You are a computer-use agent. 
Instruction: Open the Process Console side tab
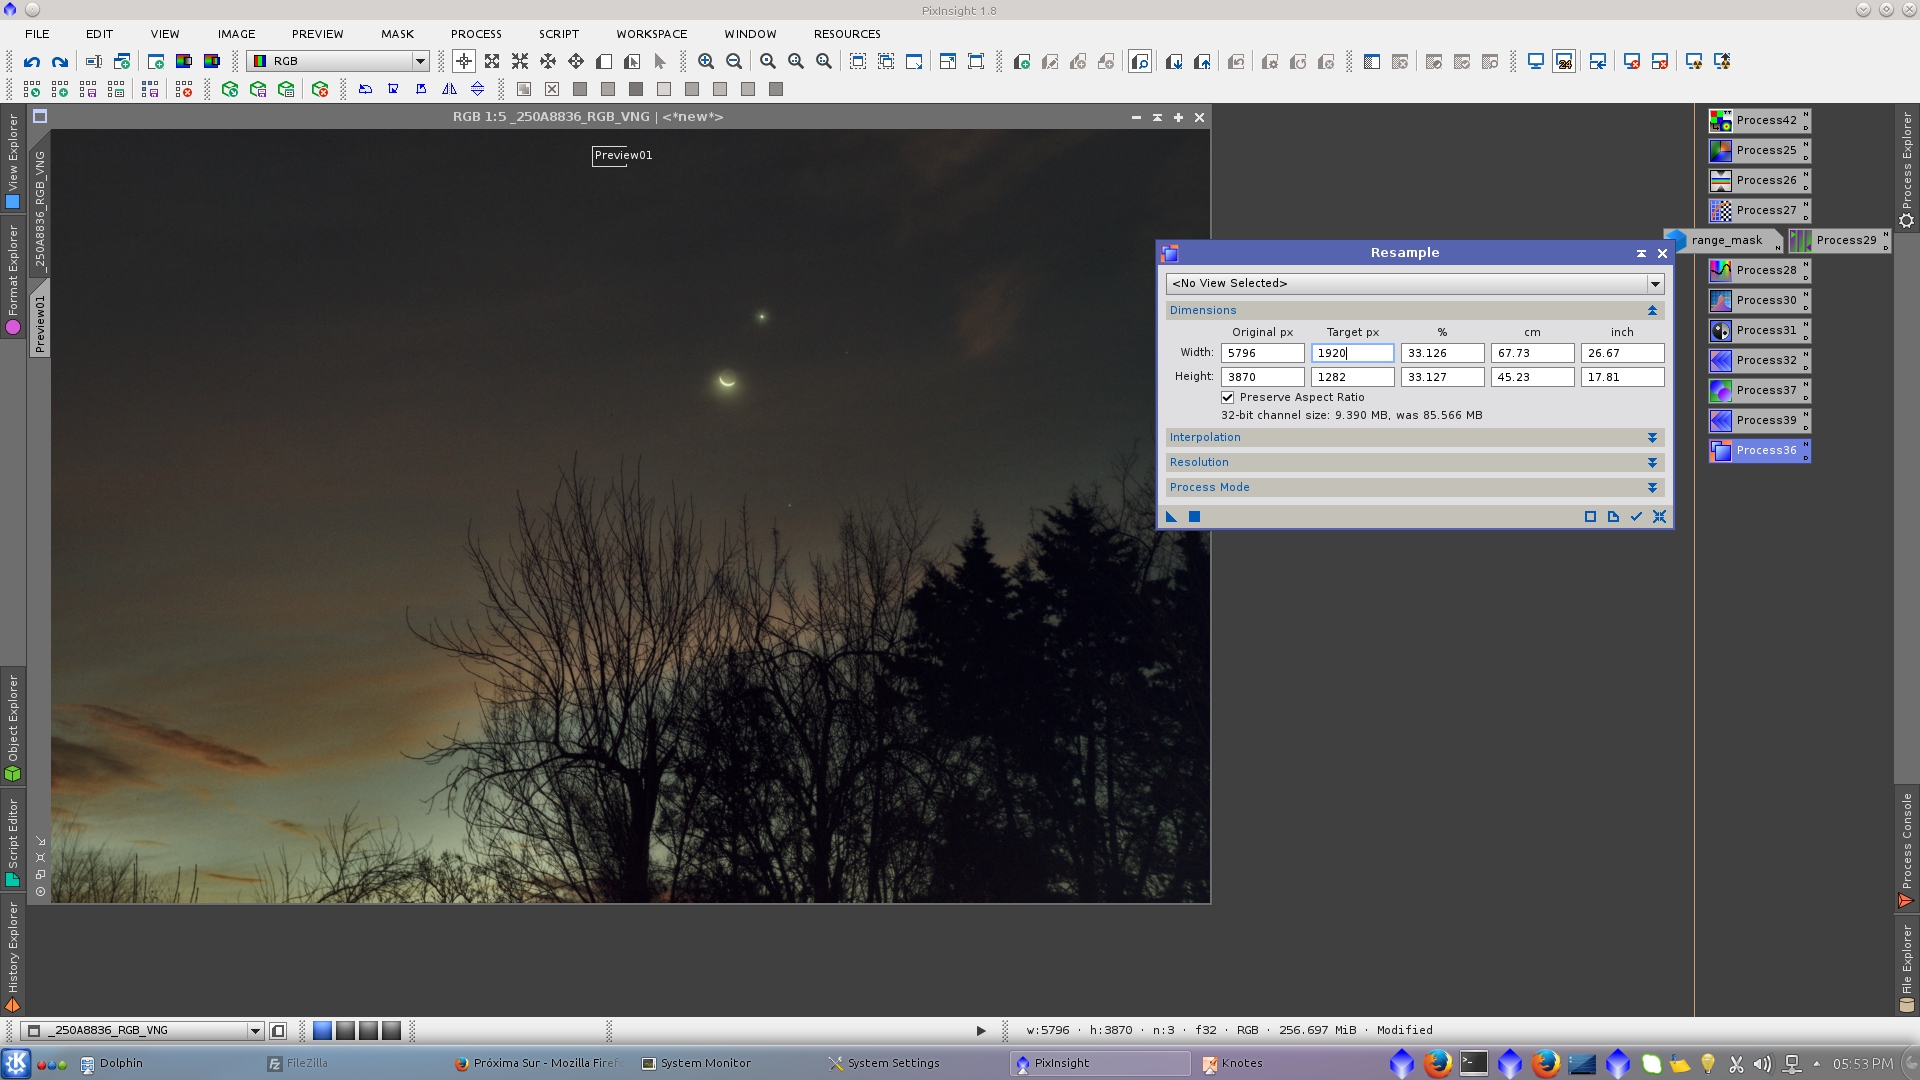pos(1907,850)
